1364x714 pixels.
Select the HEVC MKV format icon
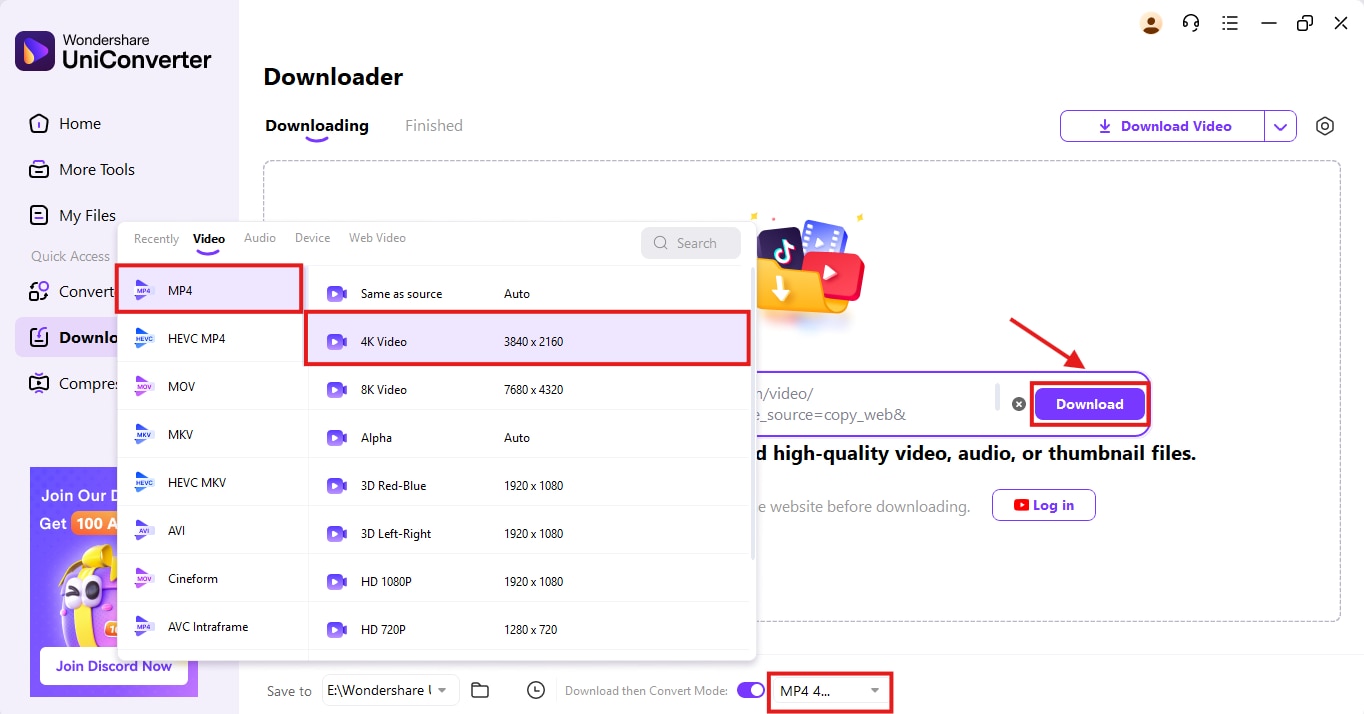(144, 482)
